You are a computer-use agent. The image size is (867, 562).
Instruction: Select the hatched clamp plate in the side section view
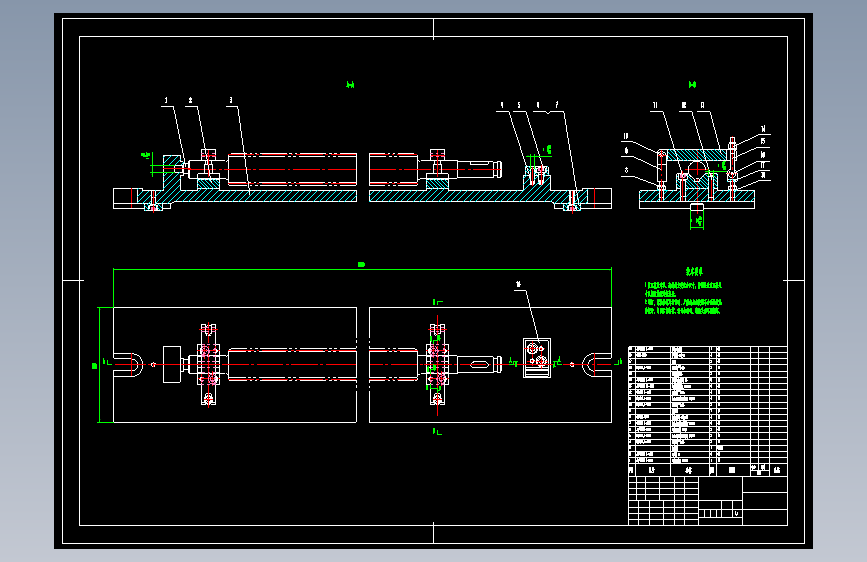tap(697, 155)
